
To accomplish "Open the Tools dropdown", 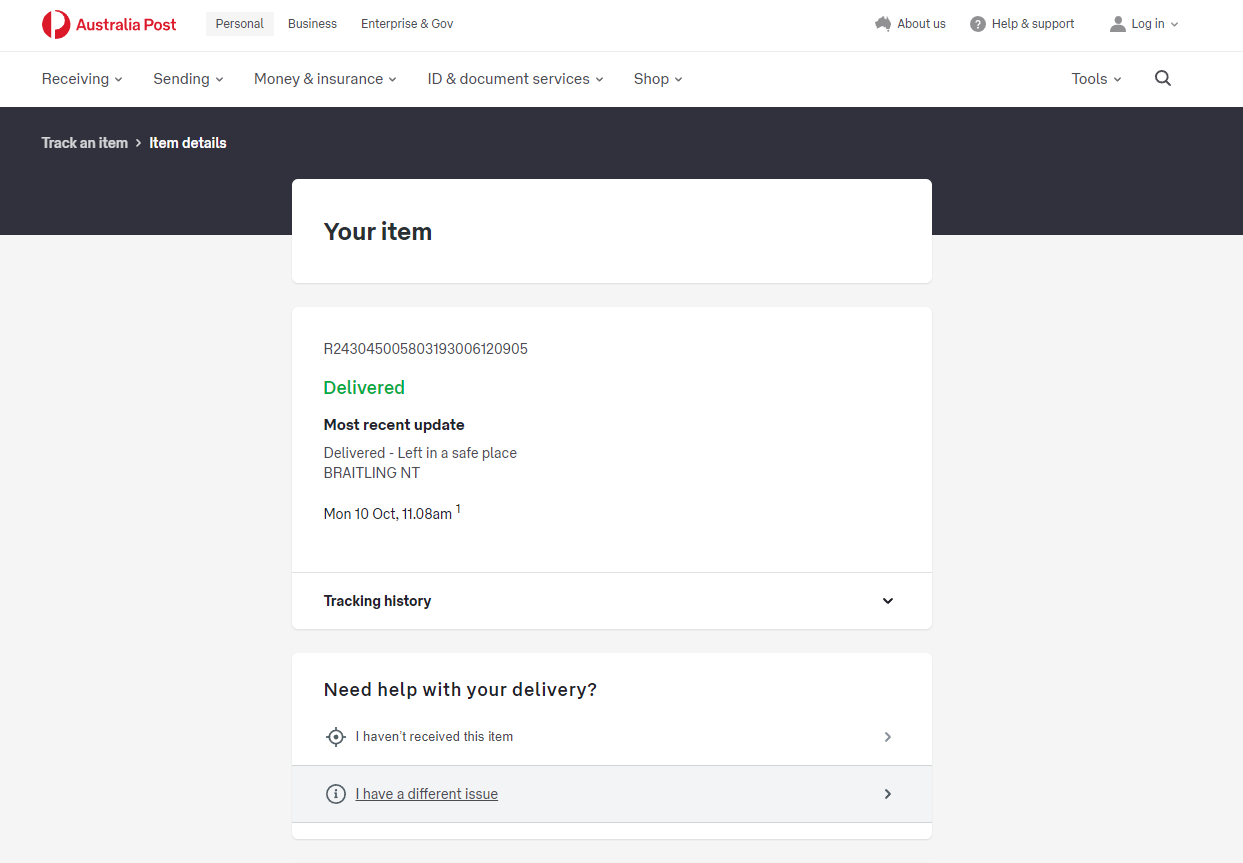I will tap(1096, 79).
